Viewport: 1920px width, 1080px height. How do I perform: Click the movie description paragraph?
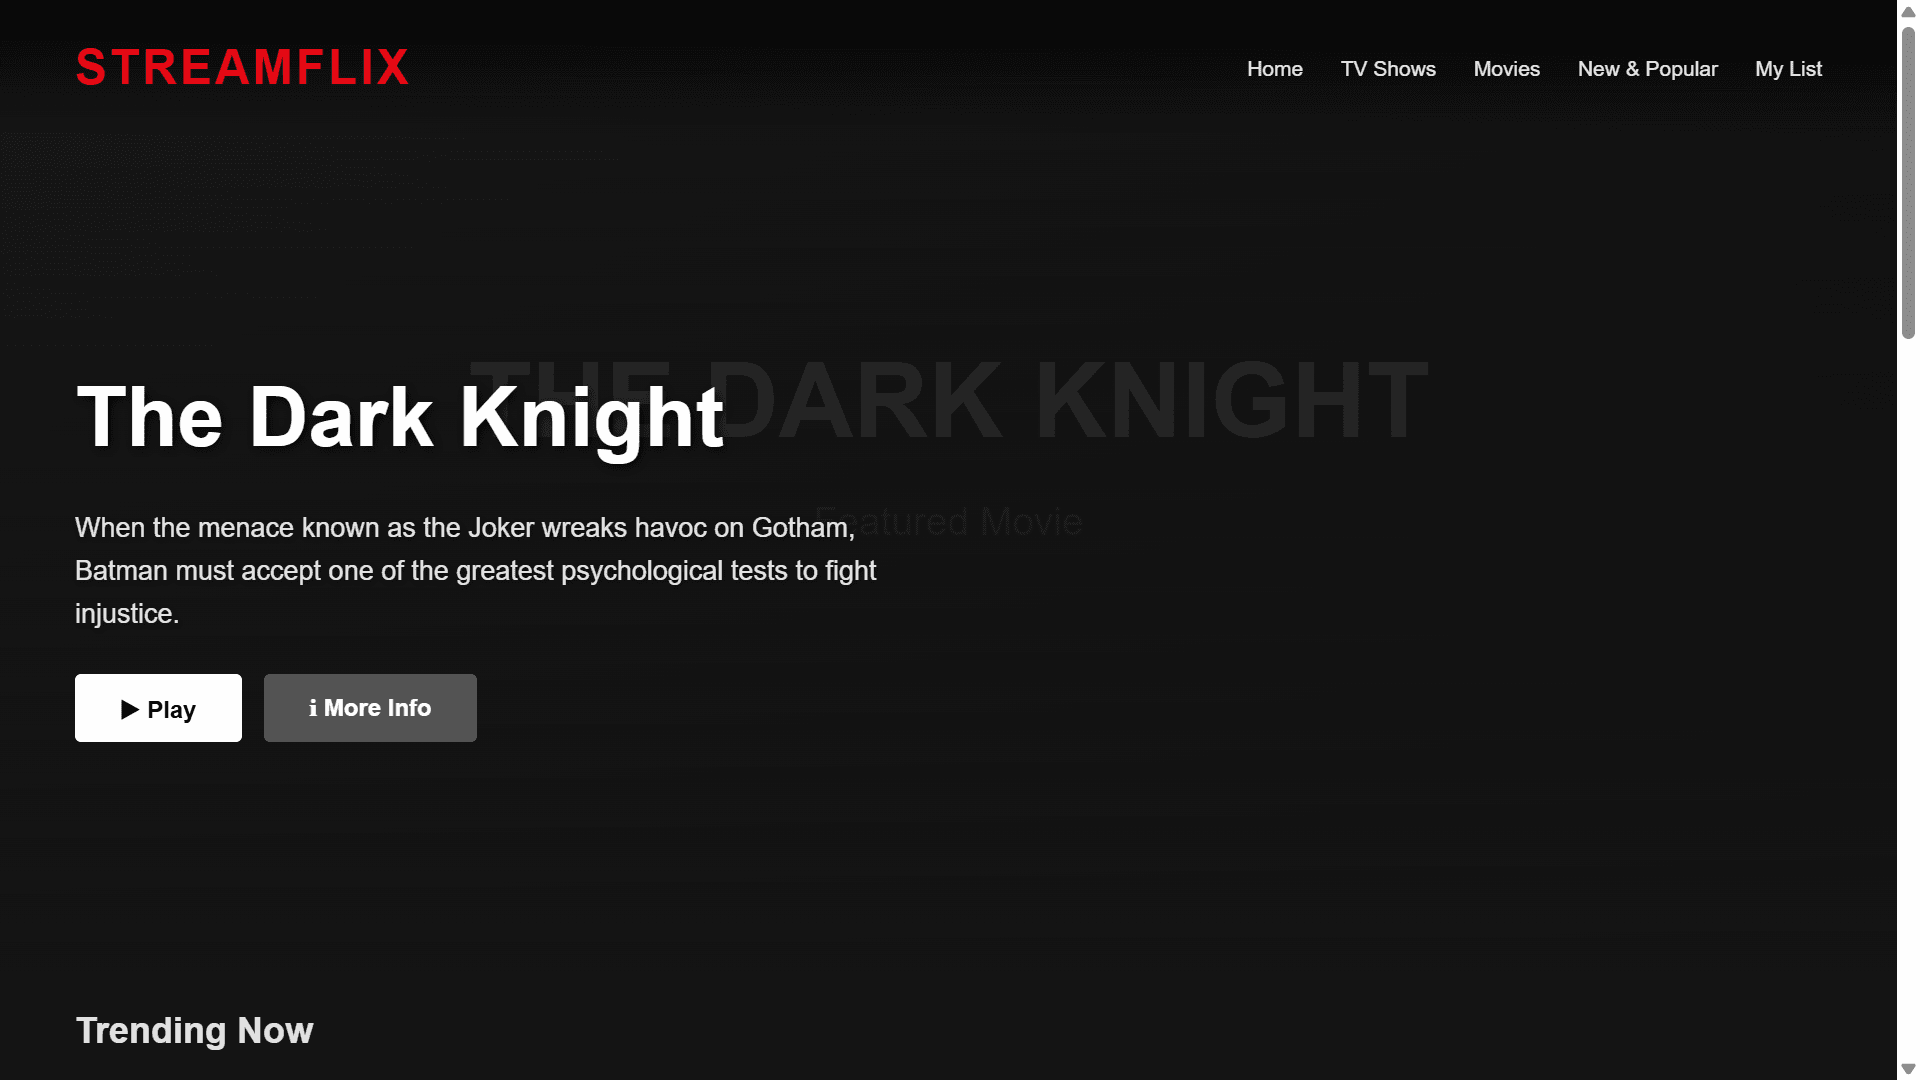pyautogui.click(x=475, y=570)
